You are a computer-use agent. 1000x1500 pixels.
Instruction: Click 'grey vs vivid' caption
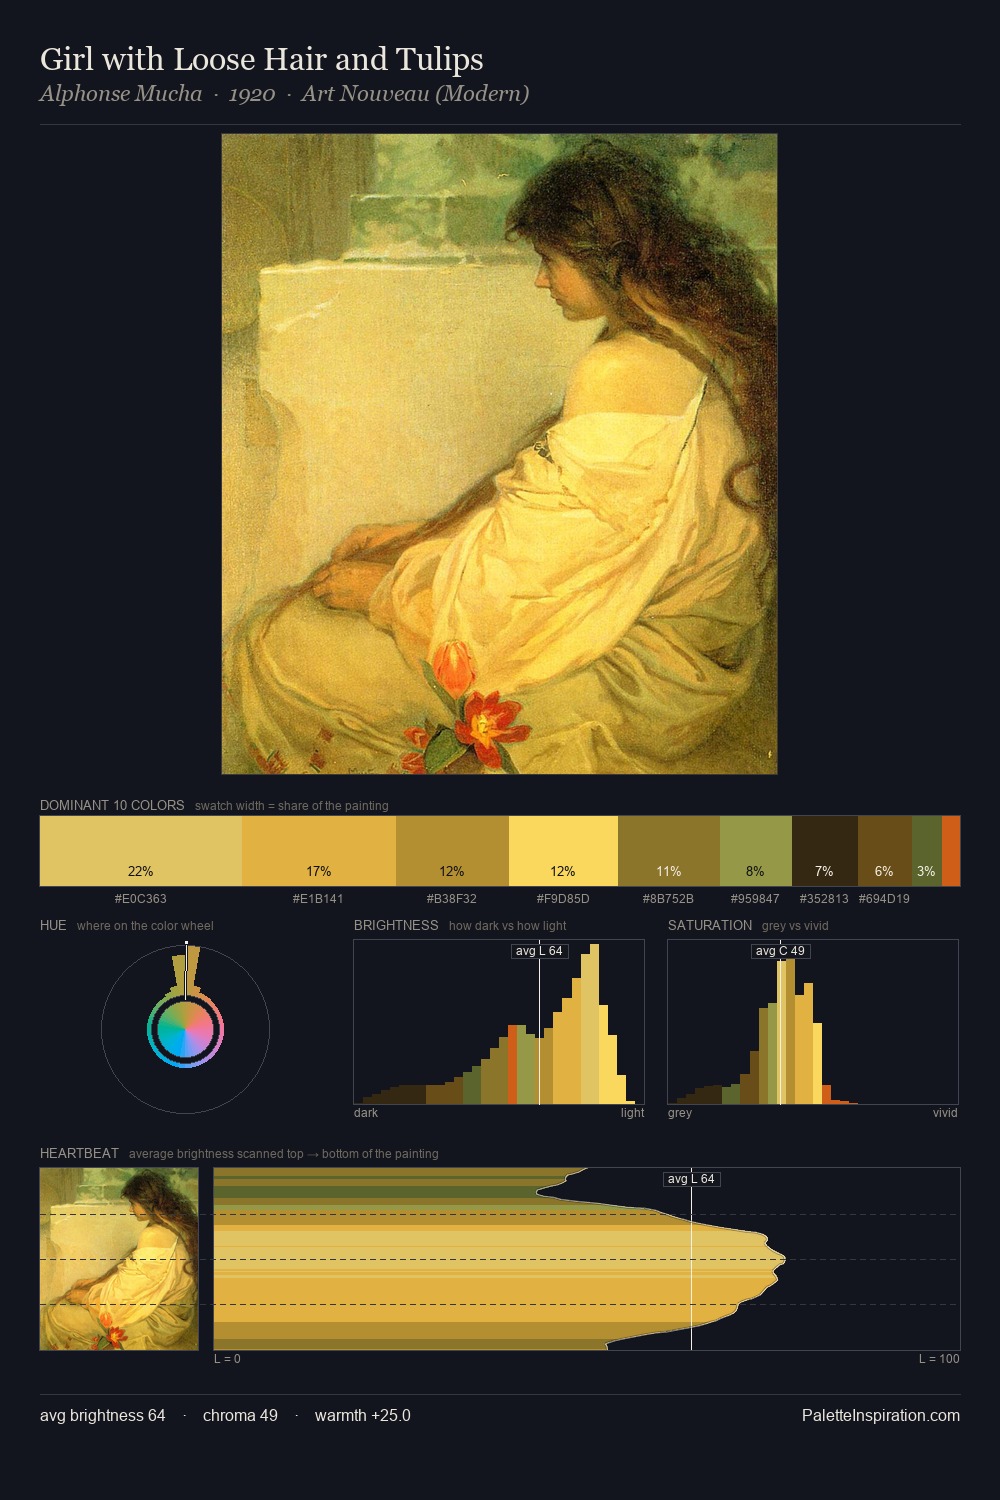795,925
